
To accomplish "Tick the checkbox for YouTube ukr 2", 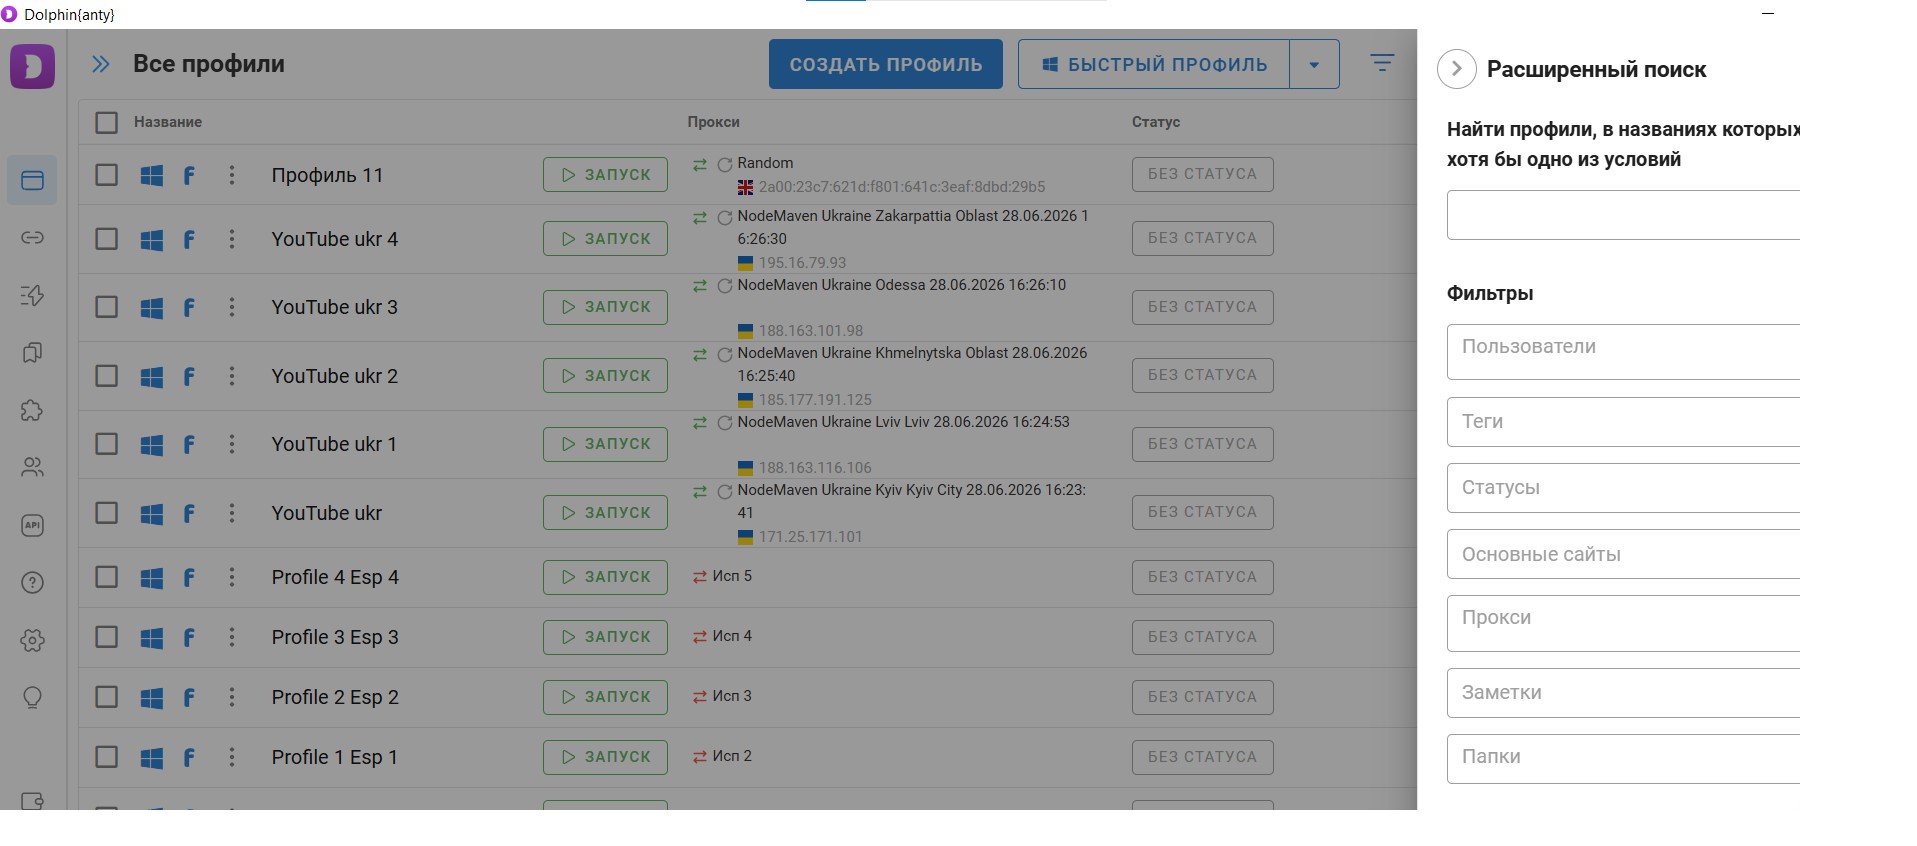I will click(107, 376).
